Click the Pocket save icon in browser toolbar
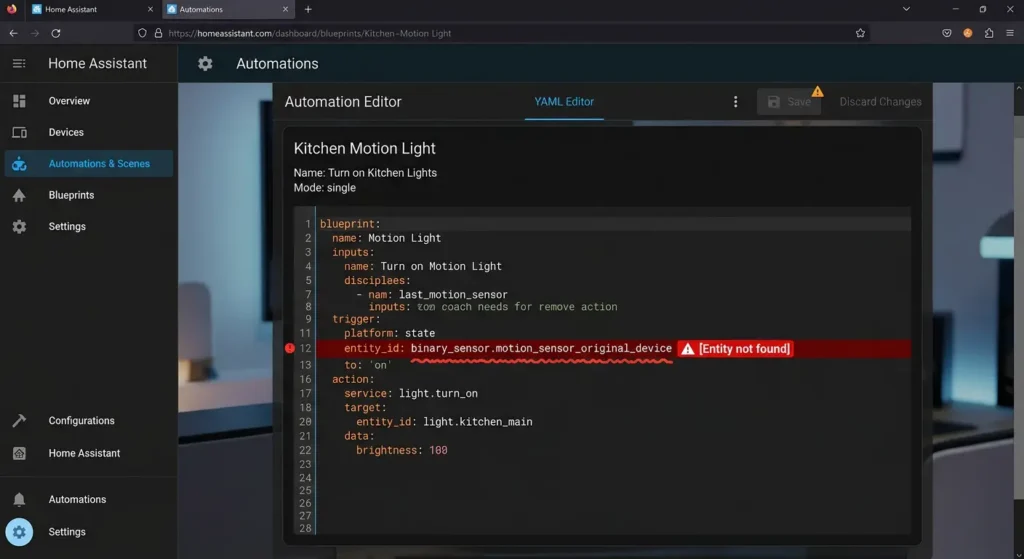Viewport: 1024px width, 559px height. click(x=947, y=33)
